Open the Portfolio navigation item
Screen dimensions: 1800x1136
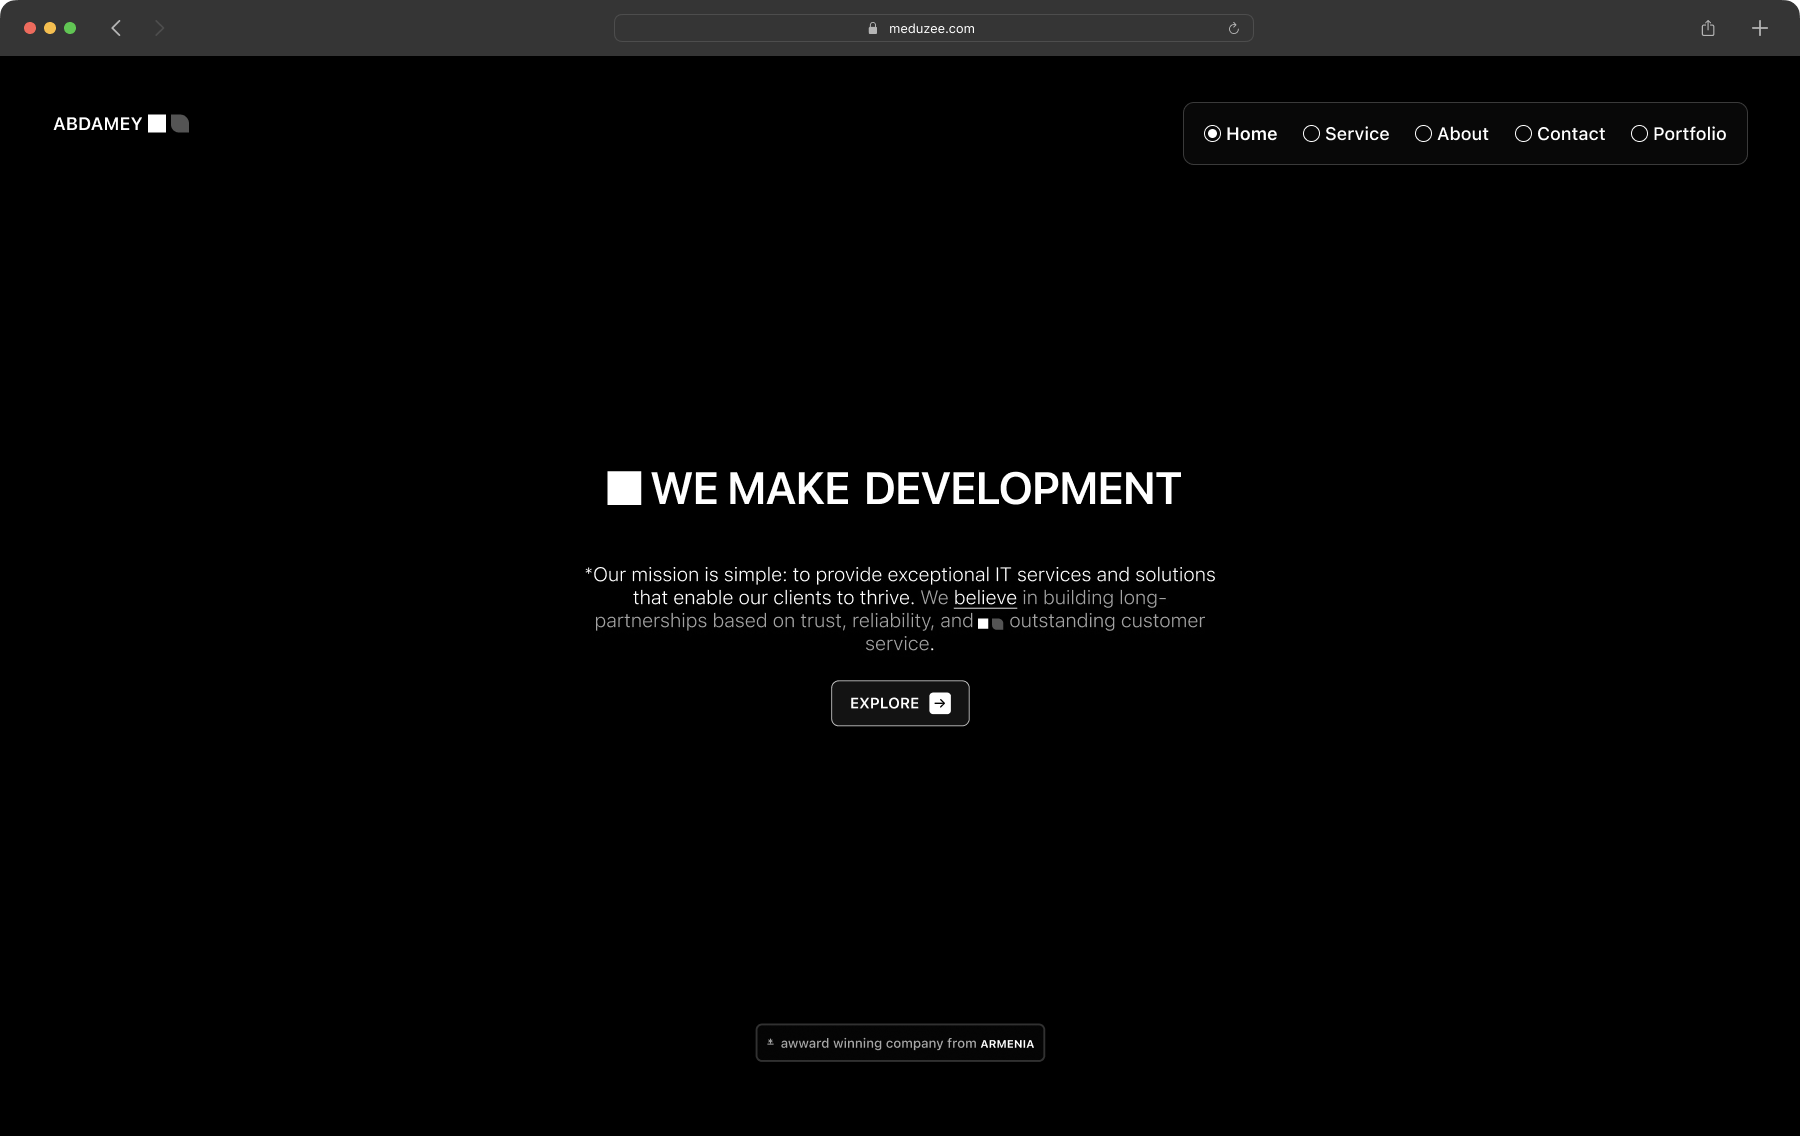[1678, 134]
